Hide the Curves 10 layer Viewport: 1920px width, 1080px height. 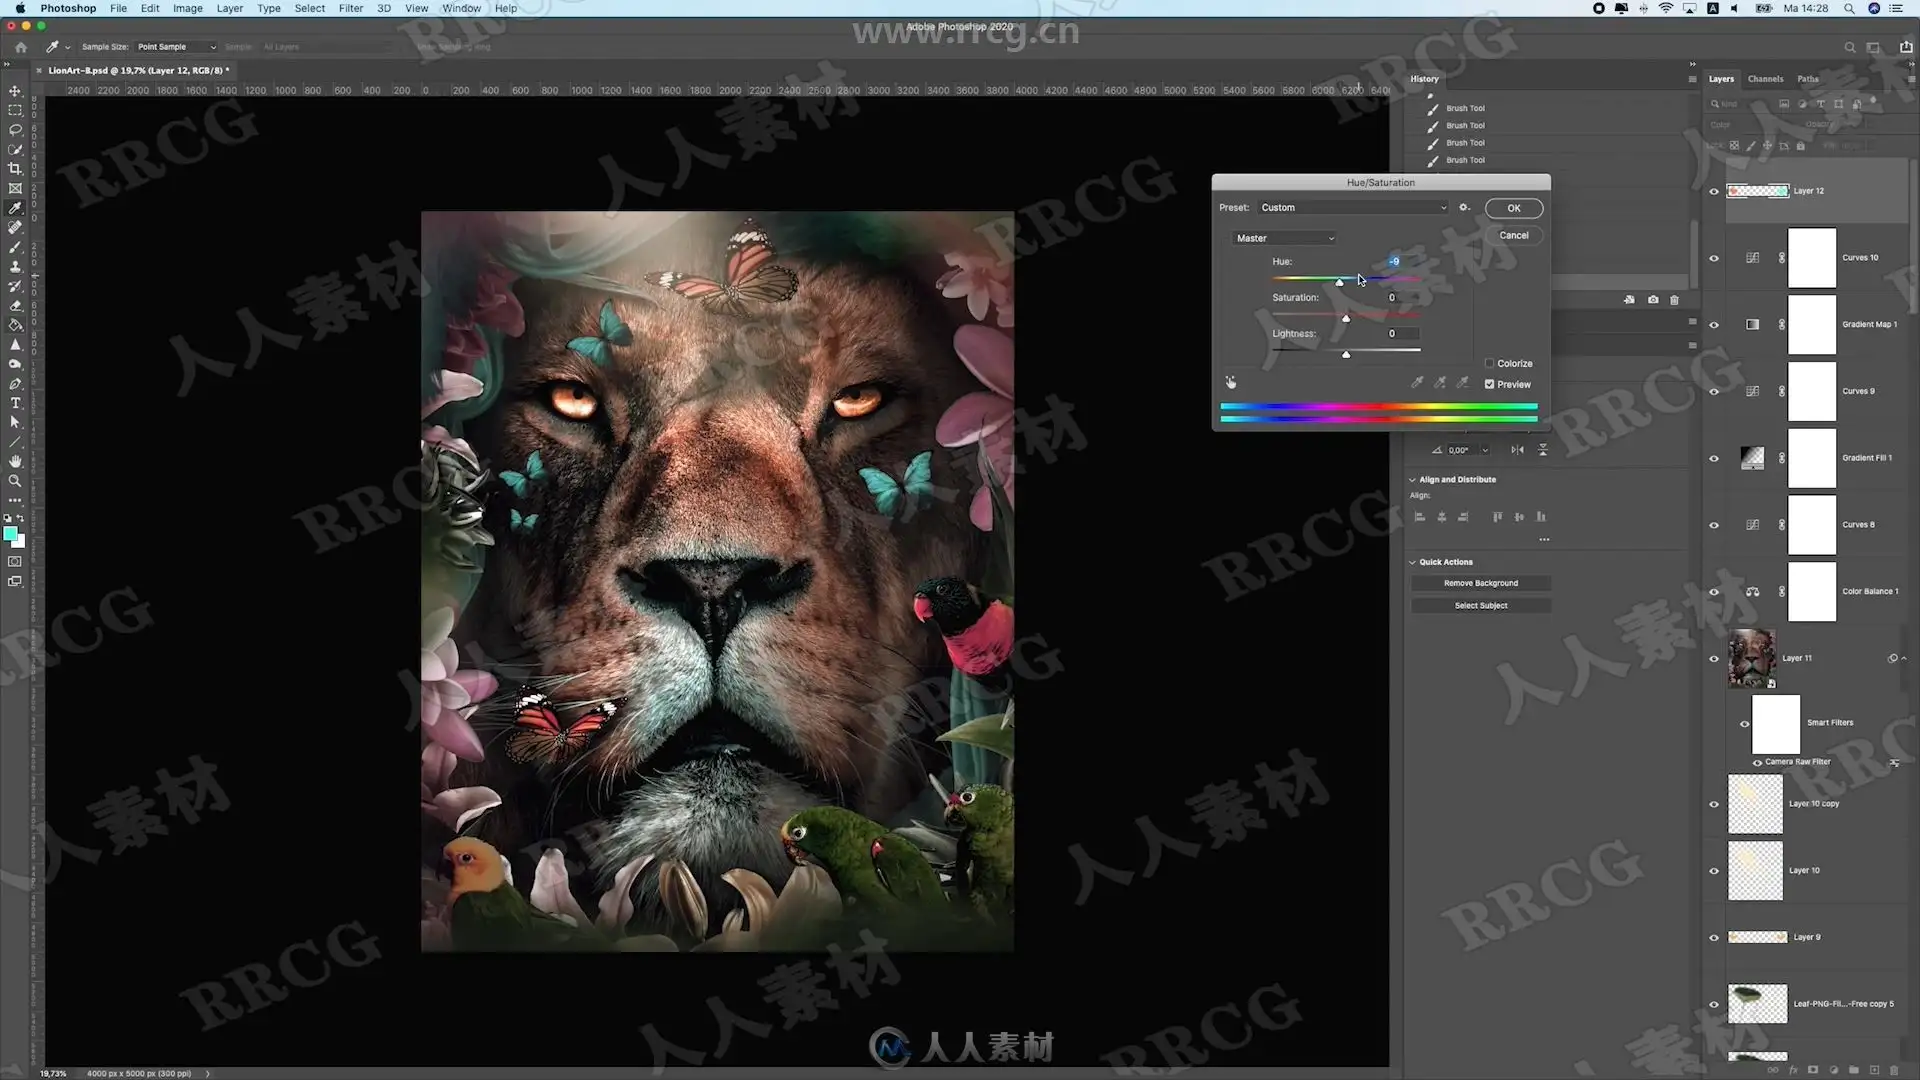1714,258
